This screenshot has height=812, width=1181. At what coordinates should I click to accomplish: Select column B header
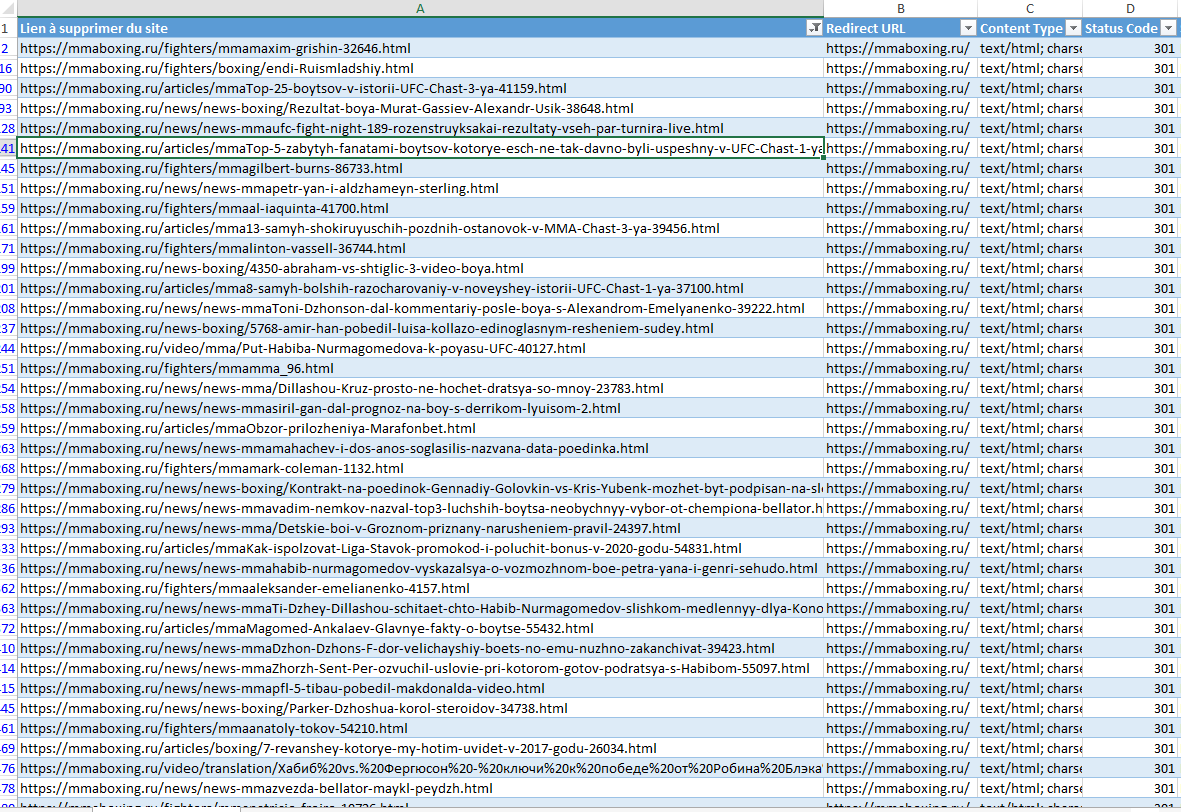(900, 9)
